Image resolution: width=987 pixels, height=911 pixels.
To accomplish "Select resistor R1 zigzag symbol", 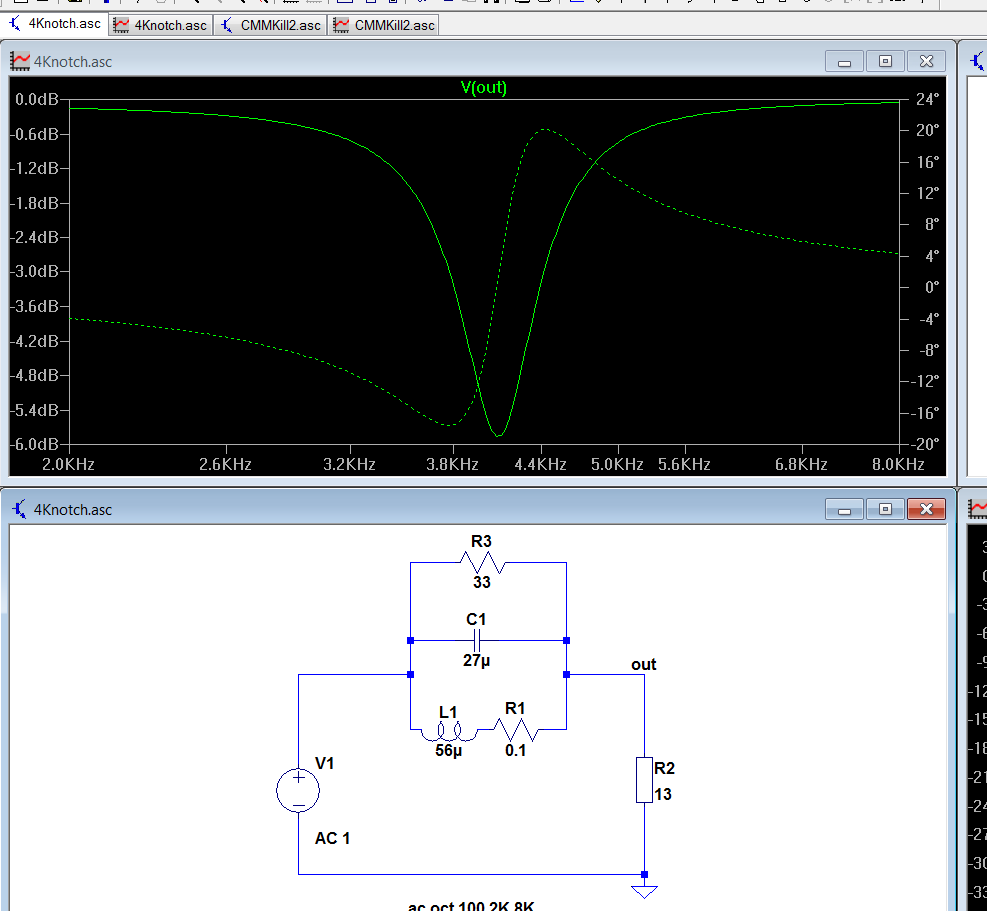I will (516, 730).
